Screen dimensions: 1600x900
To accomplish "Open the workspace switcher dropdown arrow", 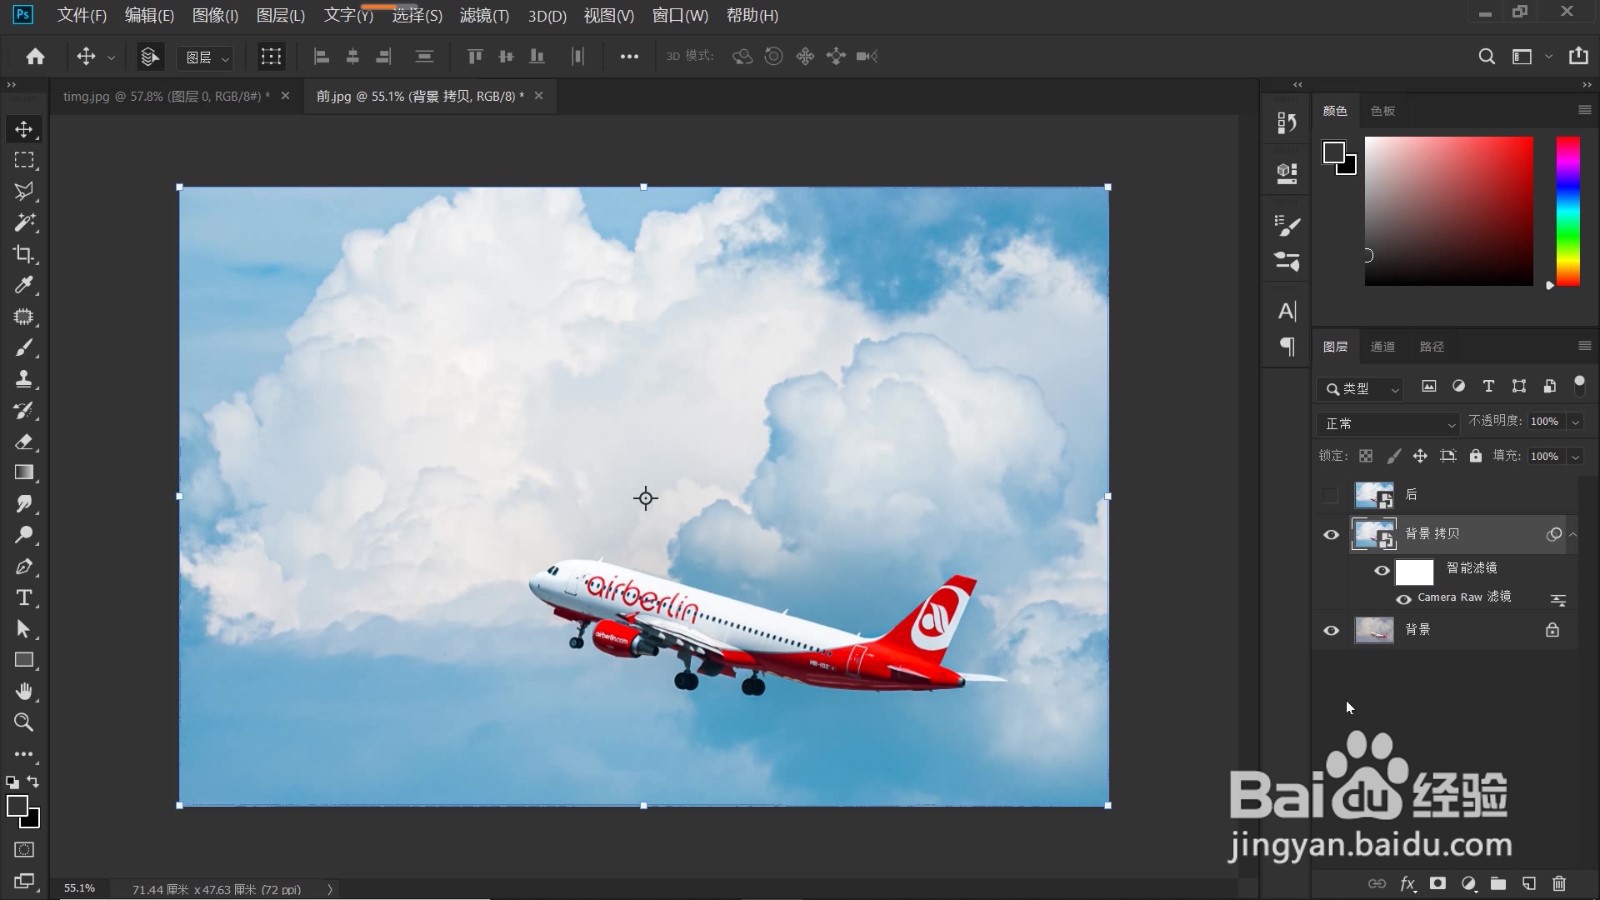I will [1549, 56].
